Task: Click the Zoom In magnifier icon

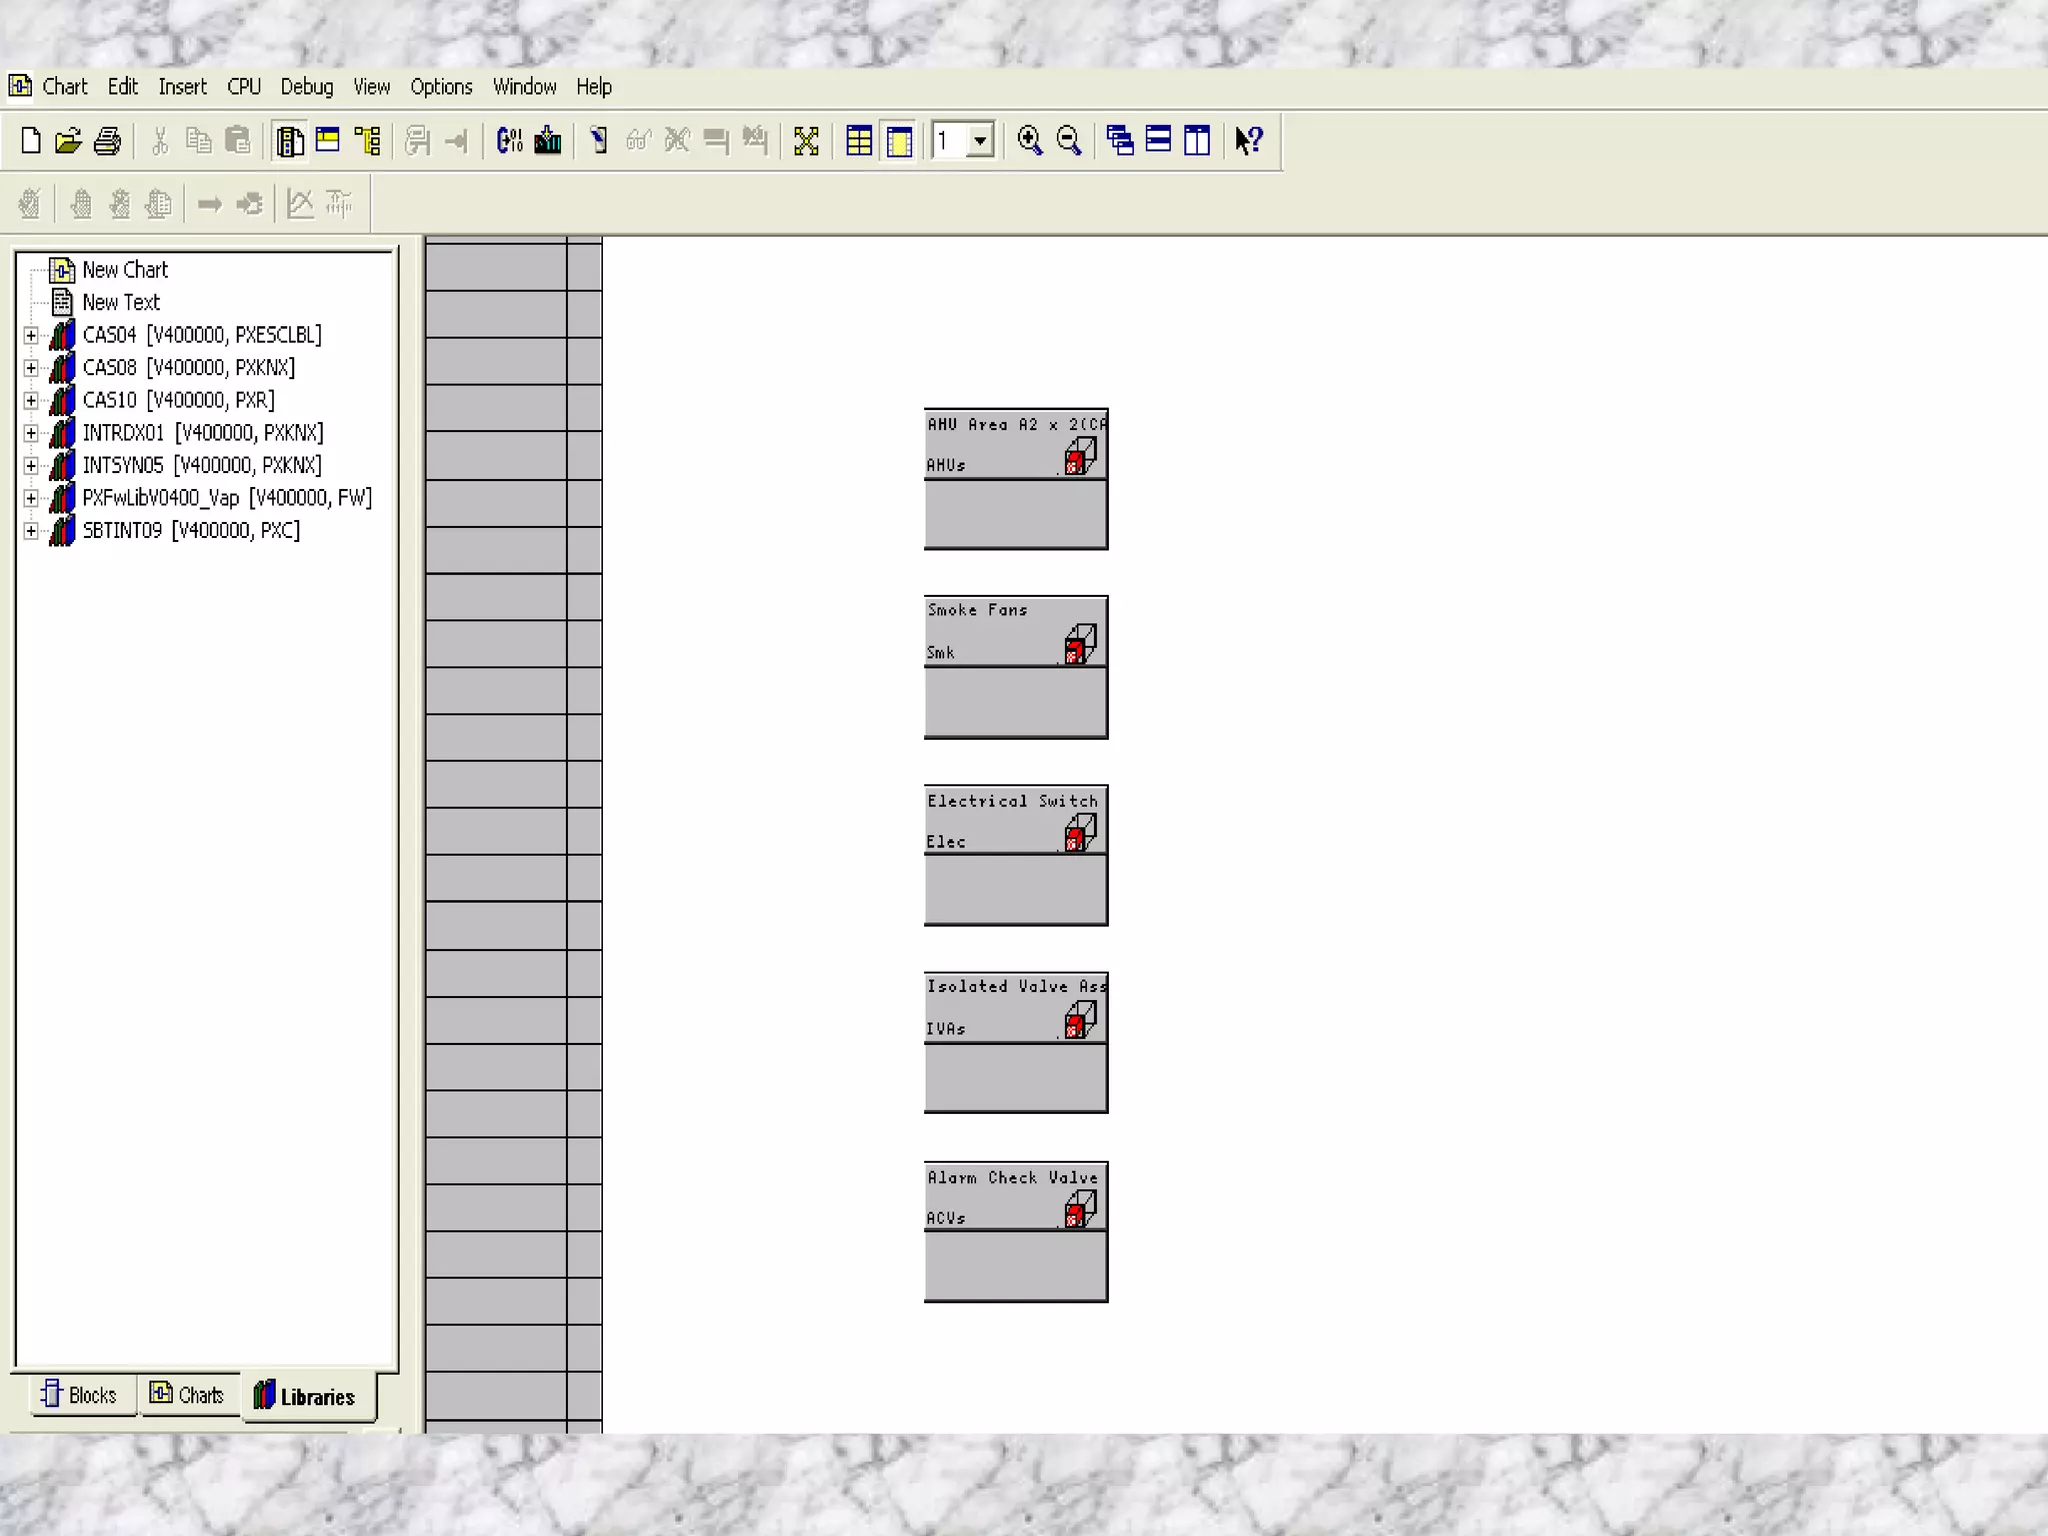Action: click(x=1029, y=141)
